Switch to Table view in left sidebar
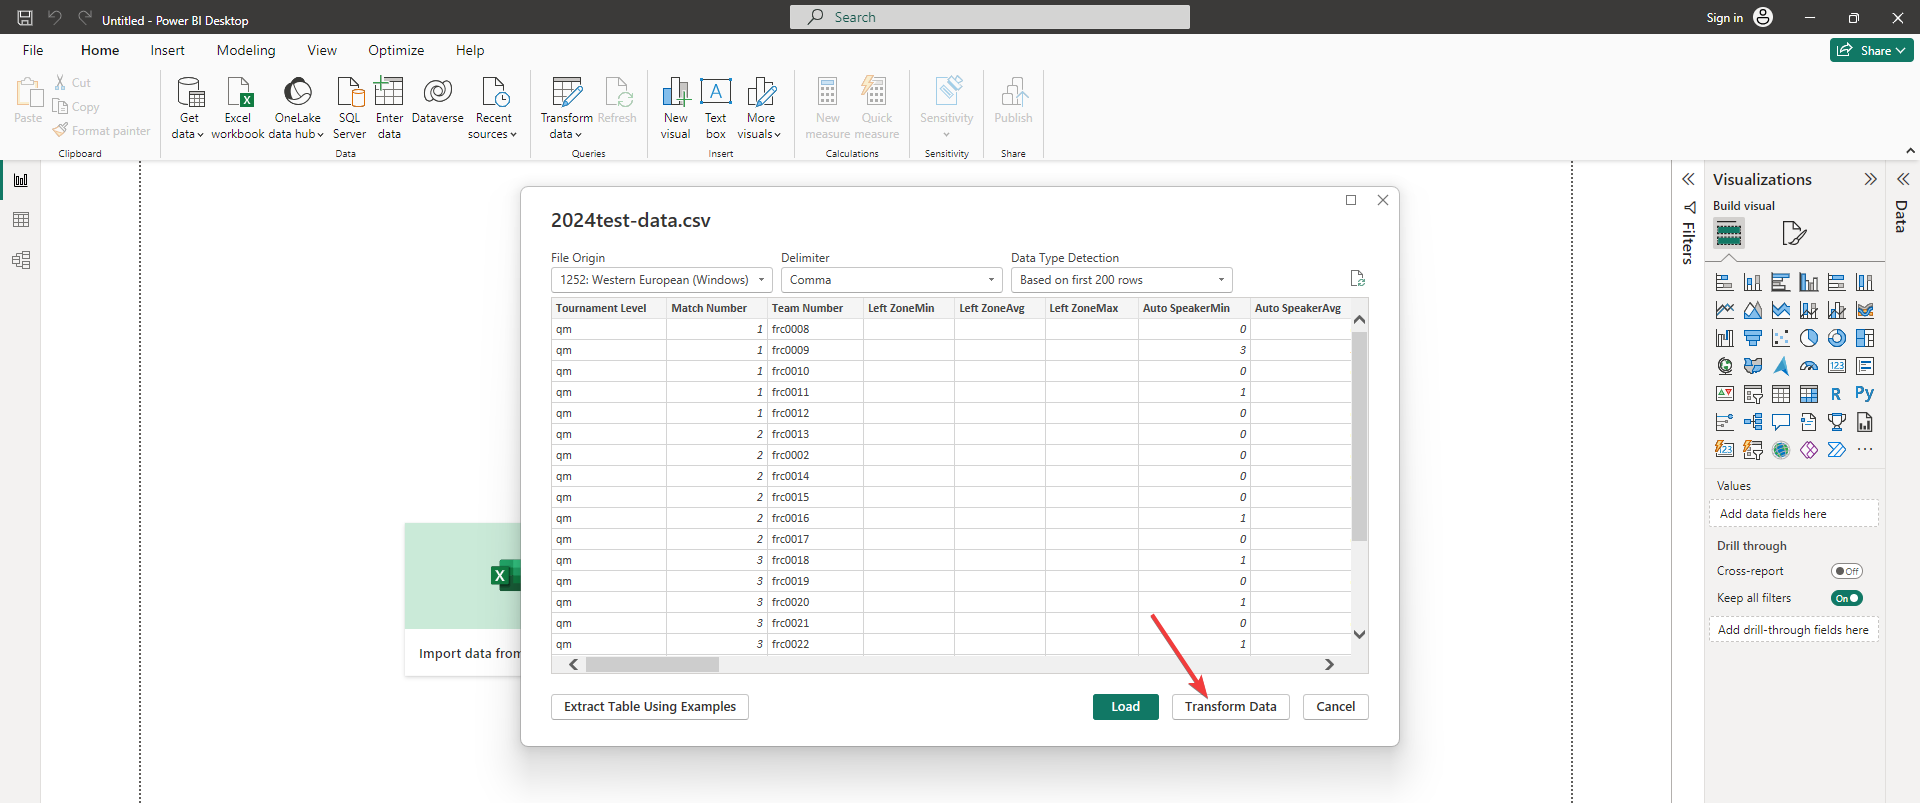Viewport: 1920px width, 803px height. 21,220
